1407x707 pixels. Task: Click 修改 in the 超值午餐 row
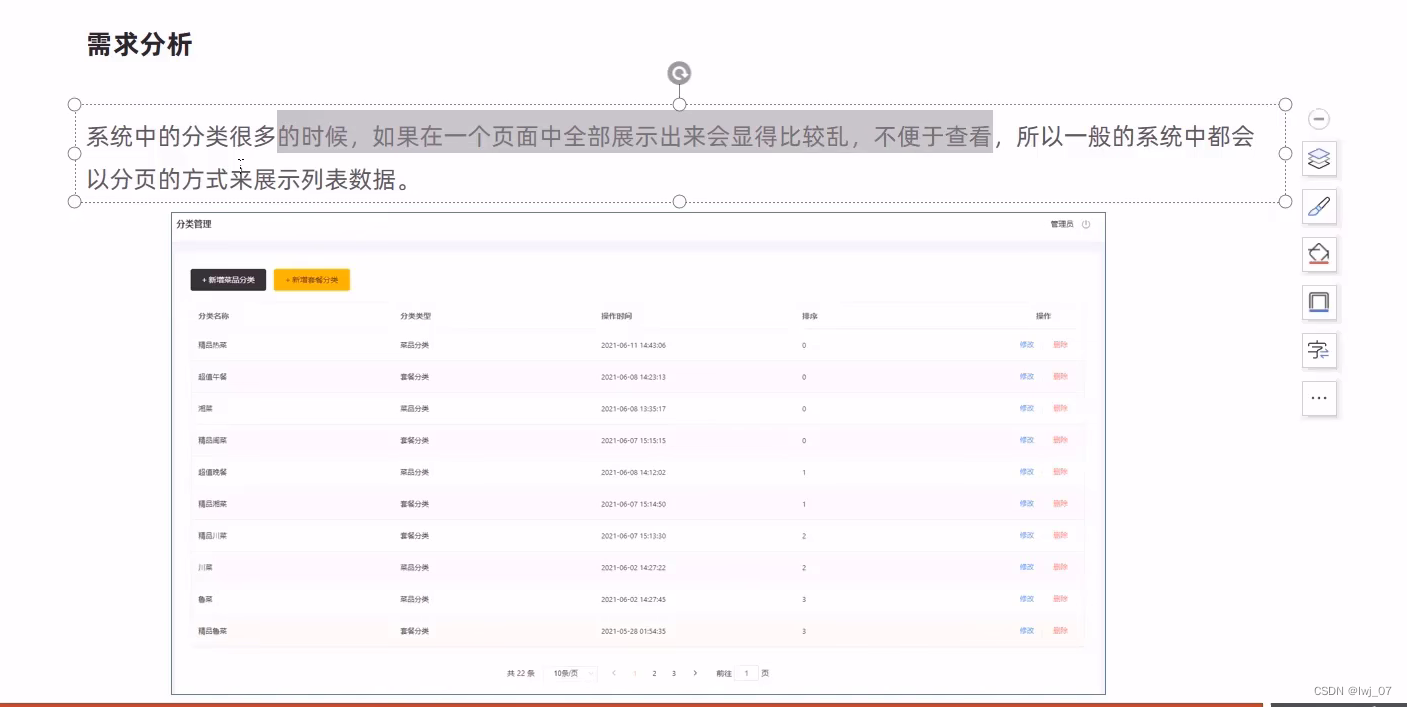pyautogui.click(x=1027, y=377)
